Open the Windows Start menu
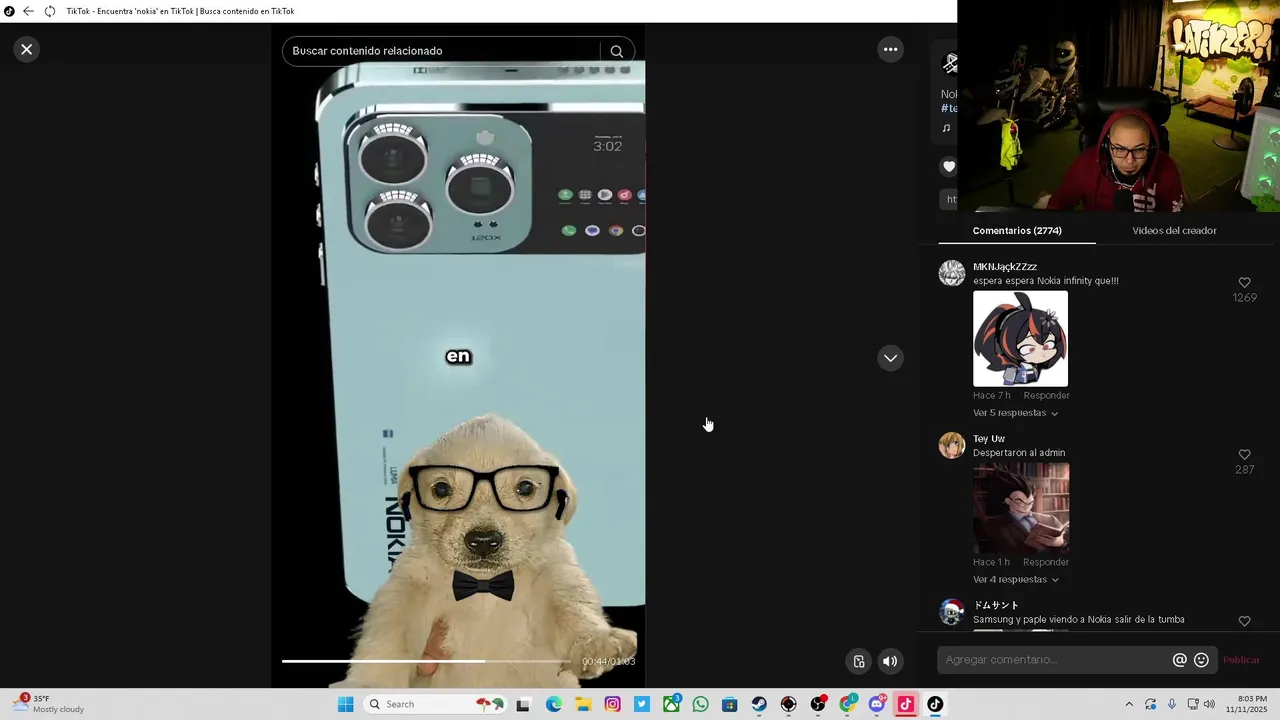The image size is (1280, 720). pos(346,704)
